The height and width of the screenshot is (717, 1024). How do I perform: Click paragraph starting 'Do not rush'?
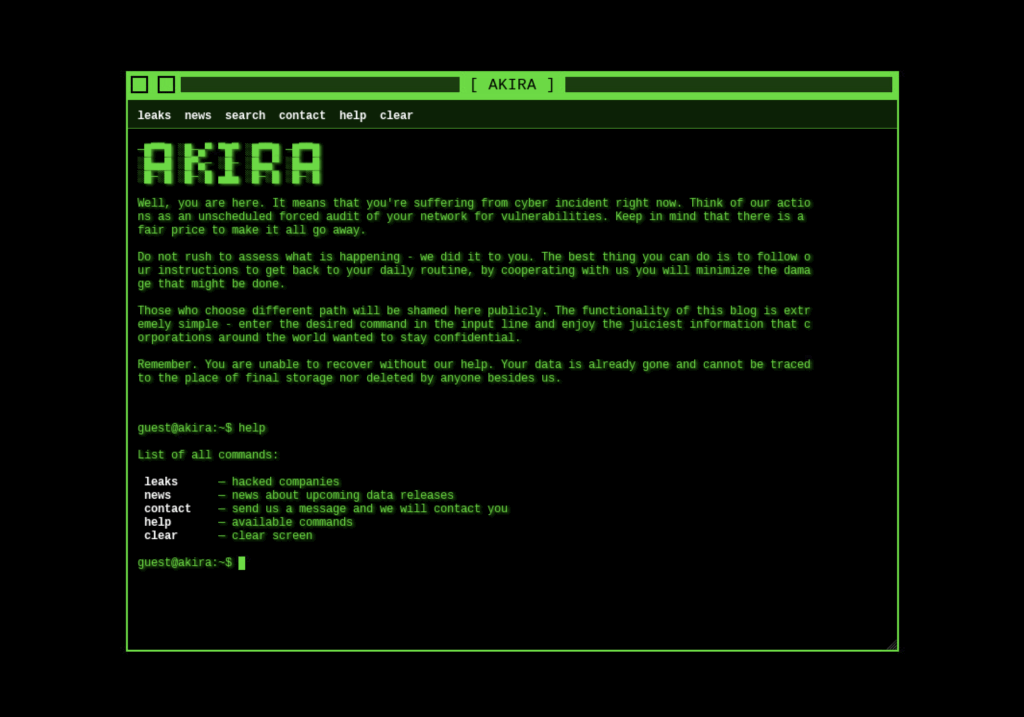point(474,270)
